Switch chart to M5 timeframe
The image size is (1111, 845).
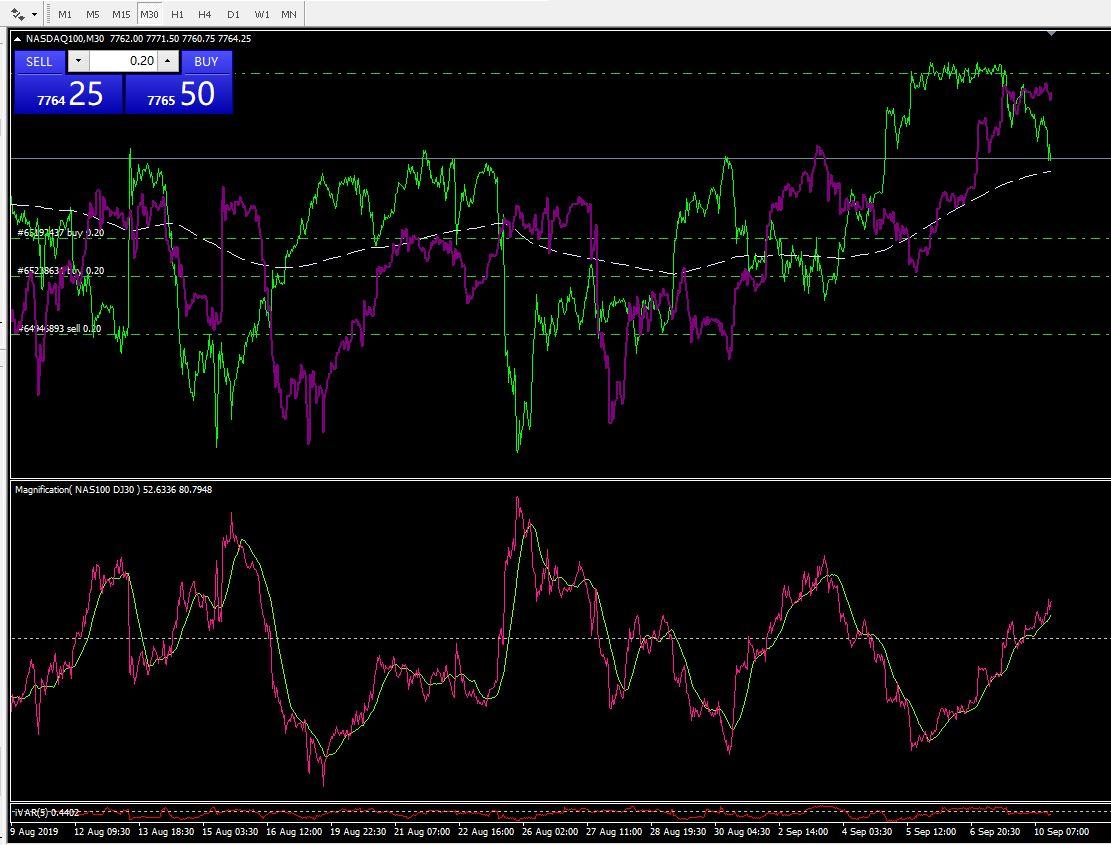(92, 14)
